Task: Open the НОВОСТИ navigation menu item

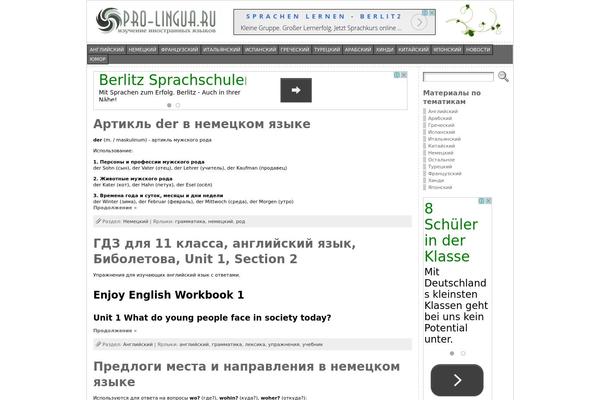Action: 478,50
